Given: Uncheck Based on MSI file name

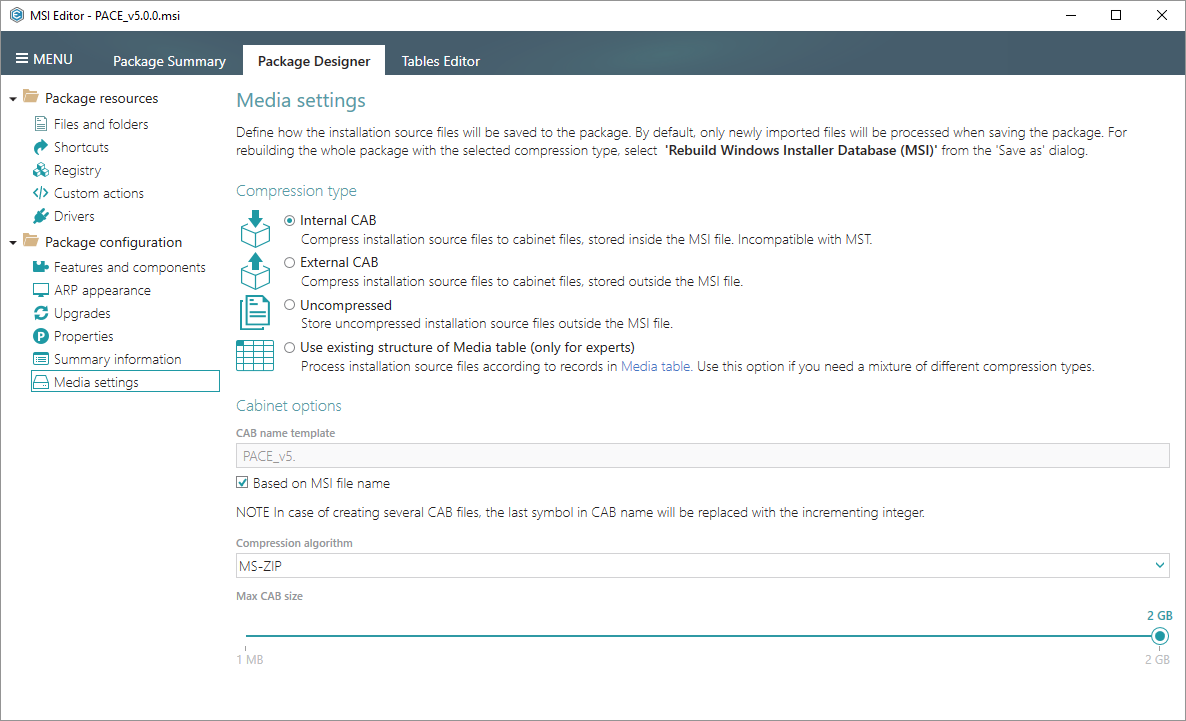Looking at the screenshot, I should tap(242, 483).
